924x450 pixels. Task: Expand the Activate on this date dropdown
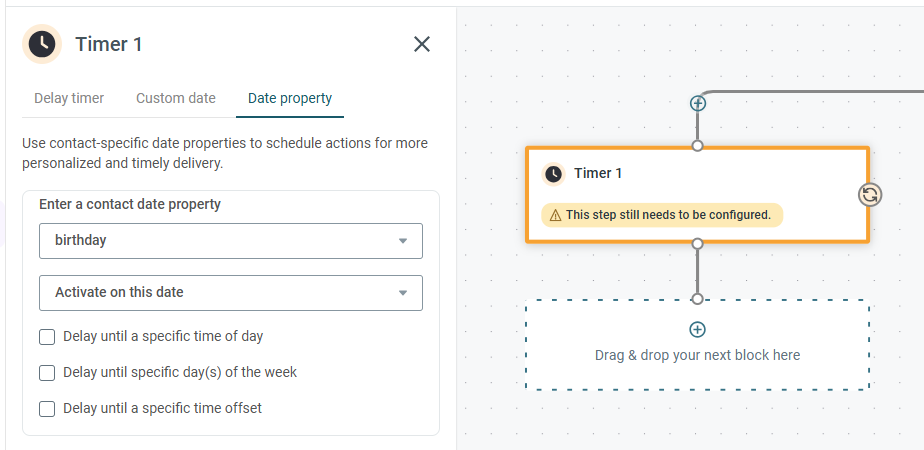click(231, 293)
